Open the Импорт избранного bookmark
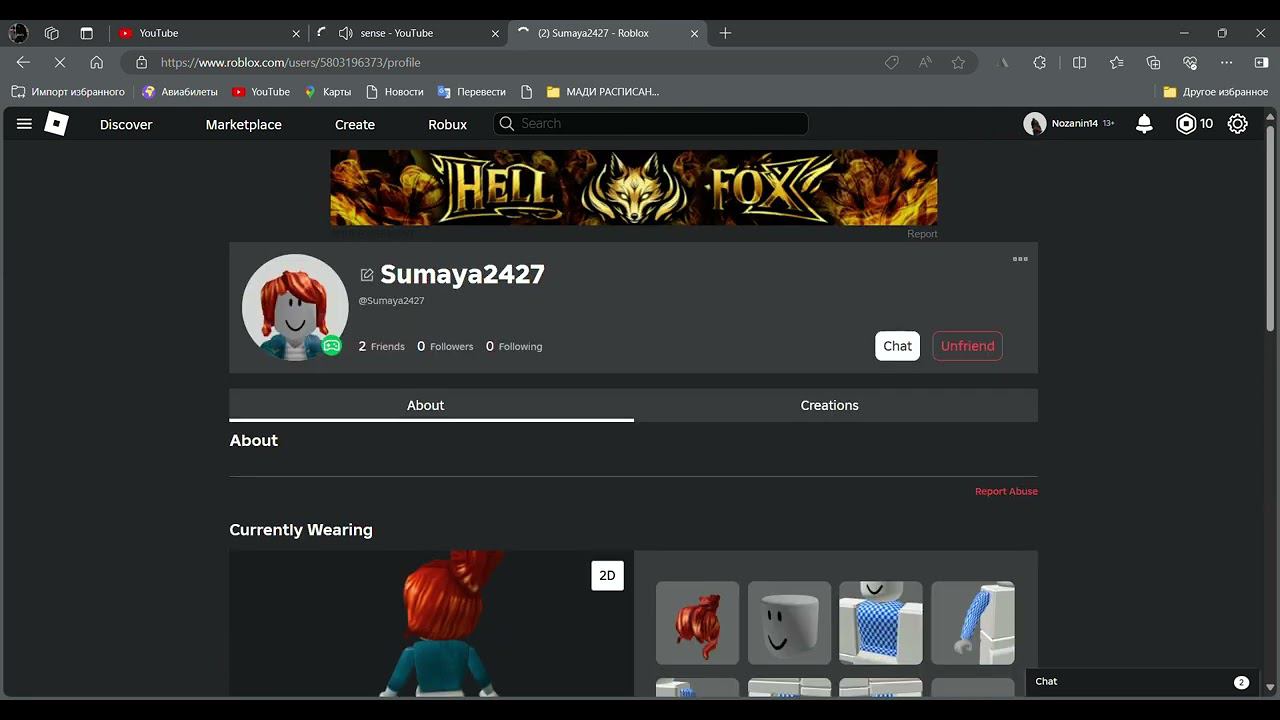 68,92
